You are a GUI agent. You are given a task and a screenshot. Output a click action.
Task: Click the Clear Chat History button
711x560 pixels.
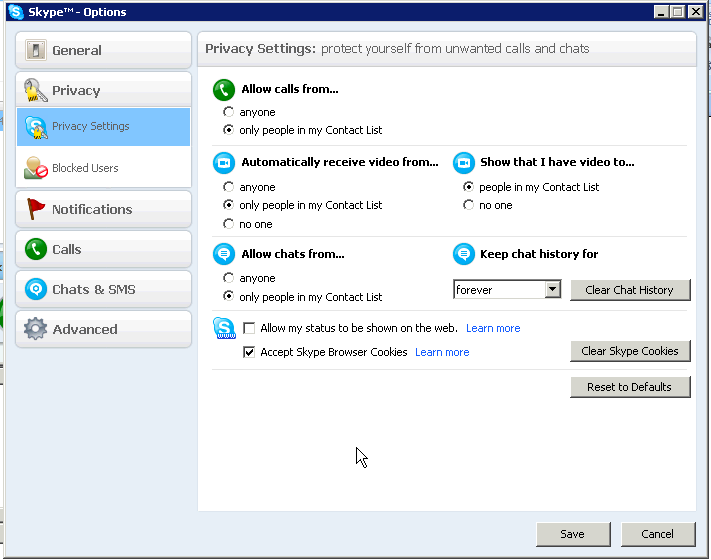click(x=629, y=290)
